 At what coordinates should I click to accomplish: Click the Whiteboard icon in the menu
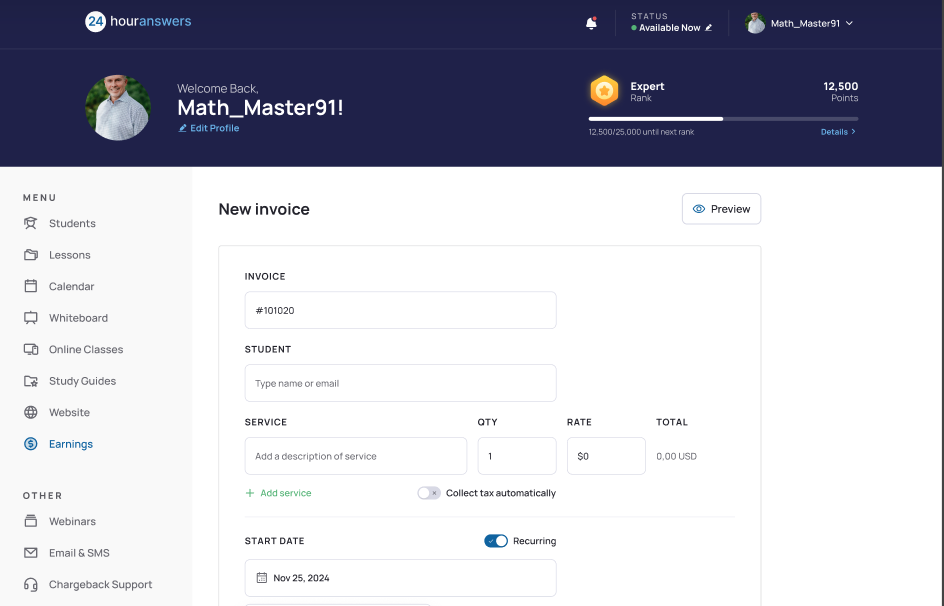31,318
